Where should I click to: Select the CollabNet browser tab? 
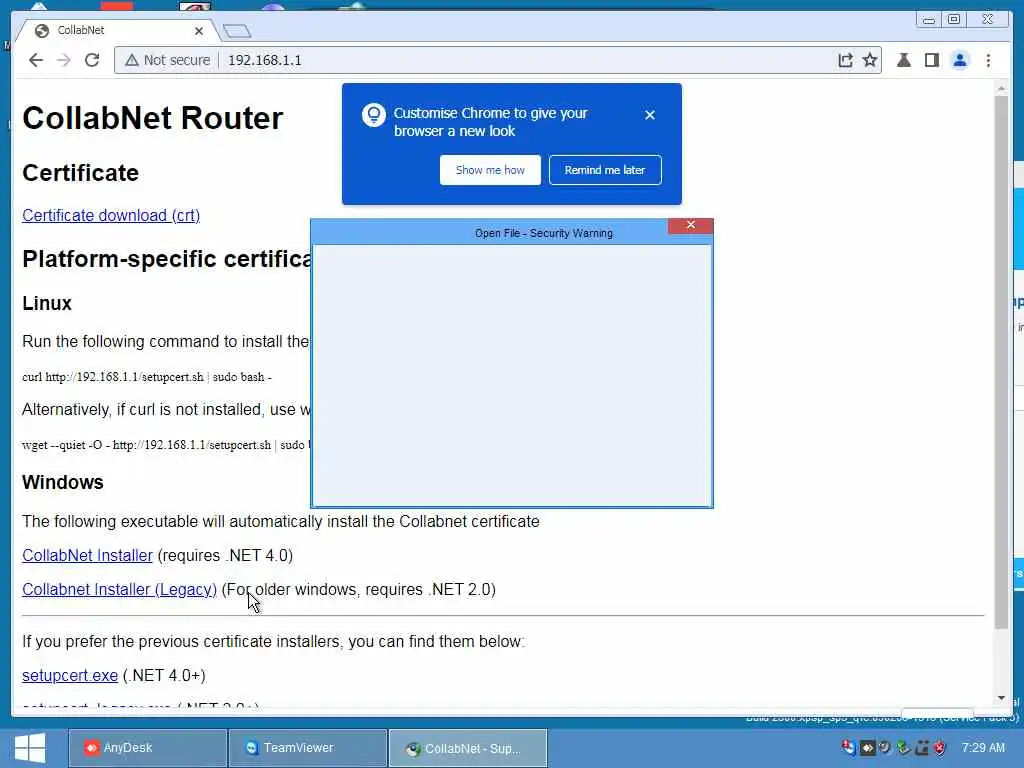point(116,30)
